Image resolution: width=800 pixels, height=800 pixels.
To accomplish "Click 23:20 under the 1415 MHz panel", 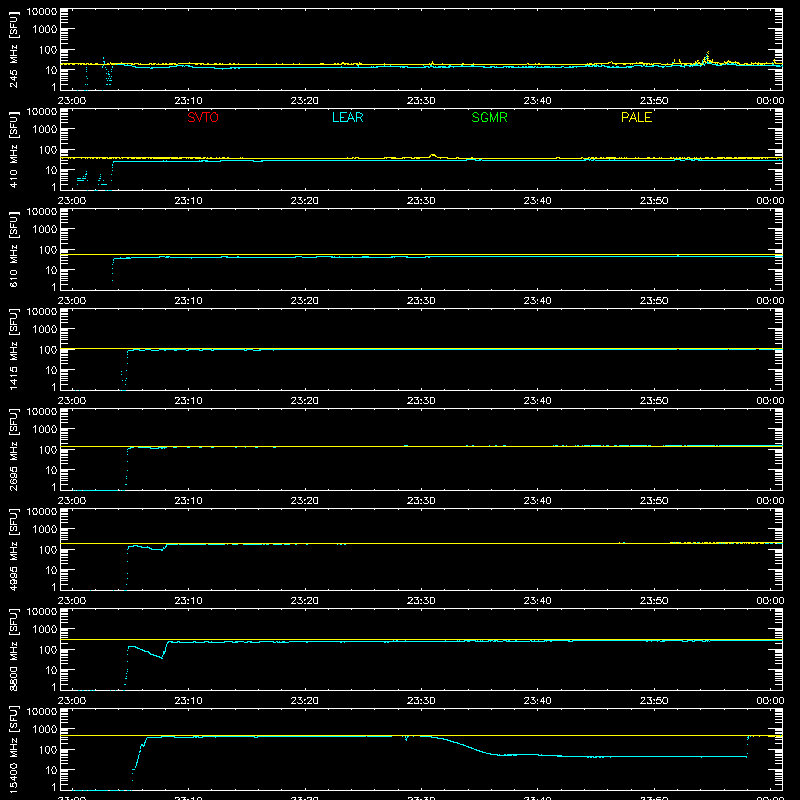I will (x=305, y=401).
